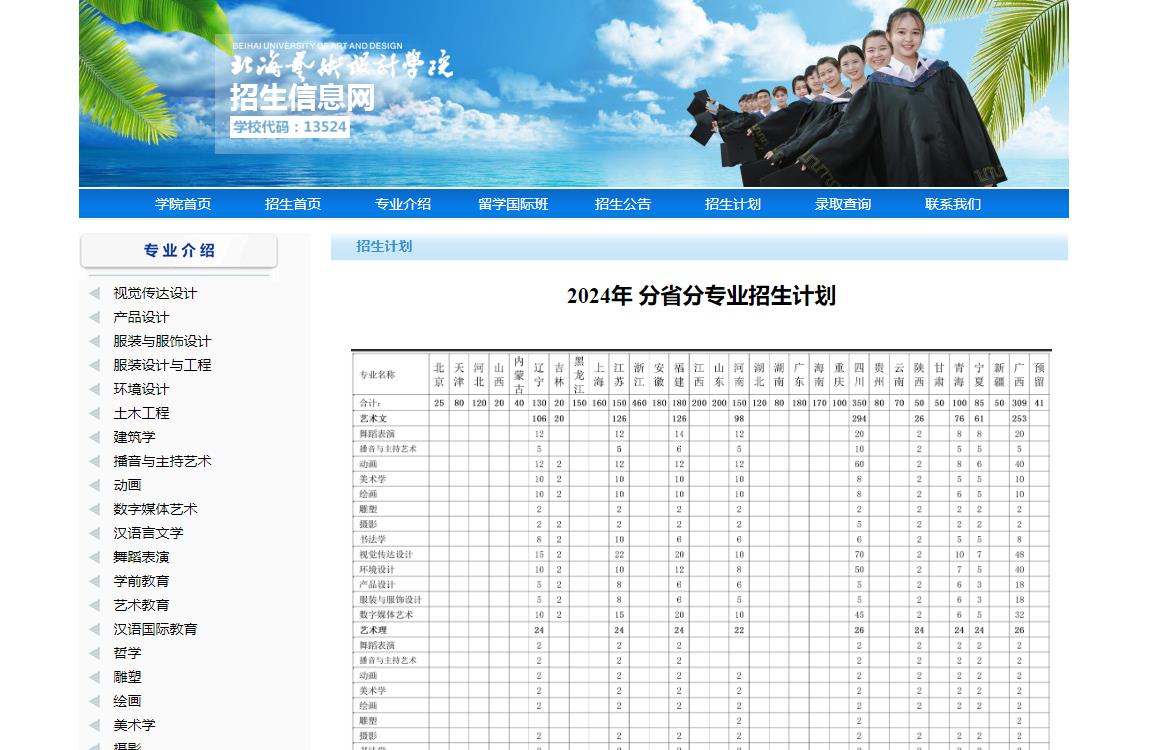This screenshot has width=1150, height=750.
Task: Select 数字媒体艺术 in the sidebar
Action: (x=155, y=509)
